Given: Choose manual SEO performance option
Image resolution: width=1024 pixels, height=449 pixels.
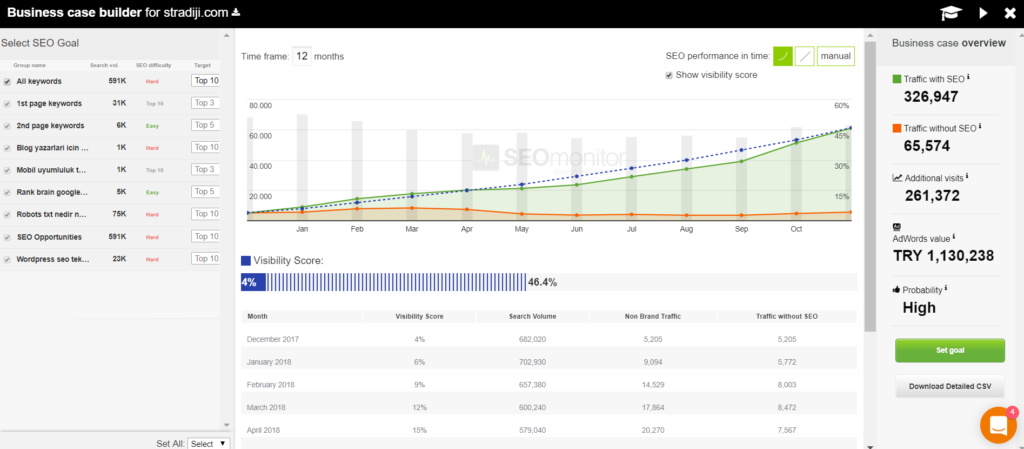Looking at the screenshot, I should (835, 56).
